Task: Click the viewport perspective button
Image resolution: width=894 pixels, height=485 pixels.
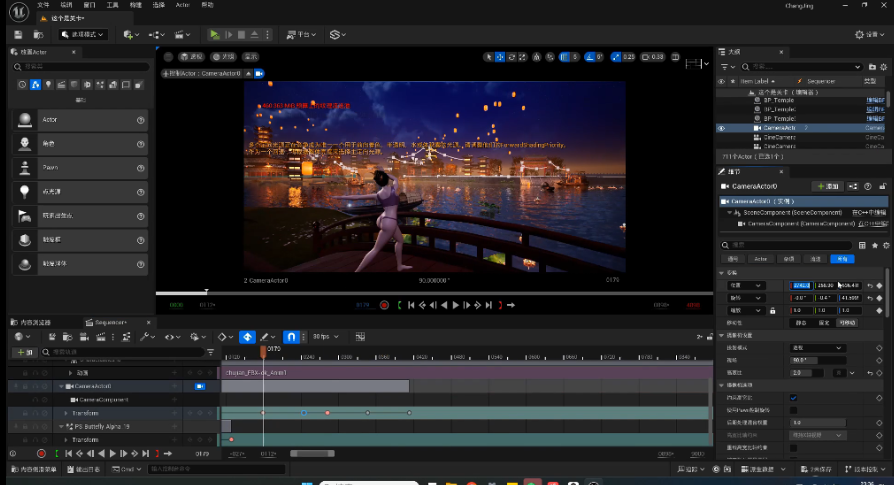Action: 192,57
